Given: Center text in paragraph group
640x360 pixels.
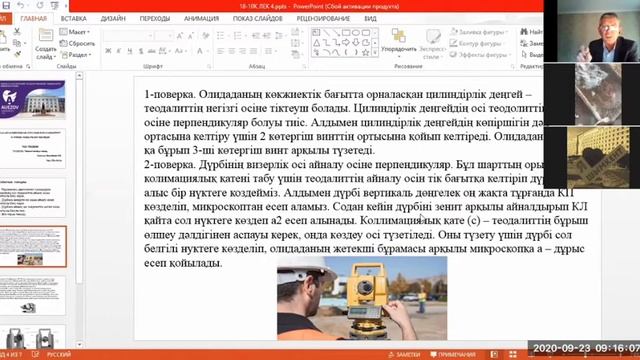Looking at the screenshot, I should click(x=232, y=51).
